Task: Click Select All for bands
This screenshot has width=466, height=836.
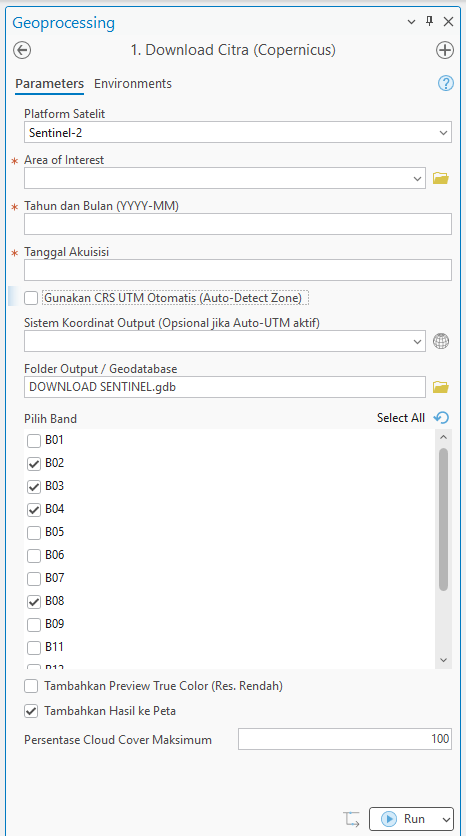Action: tap(401, 417)
